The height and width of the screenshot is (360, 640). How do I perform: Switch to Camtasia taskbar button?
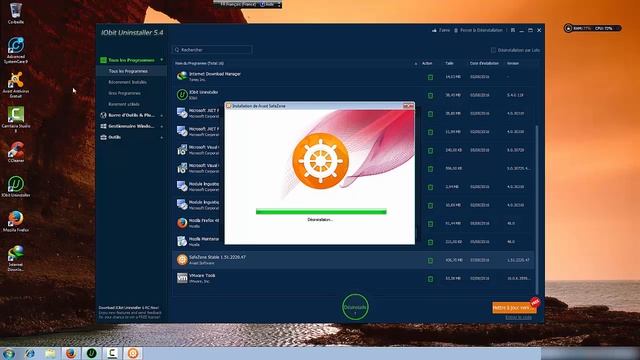pos(112,353)
